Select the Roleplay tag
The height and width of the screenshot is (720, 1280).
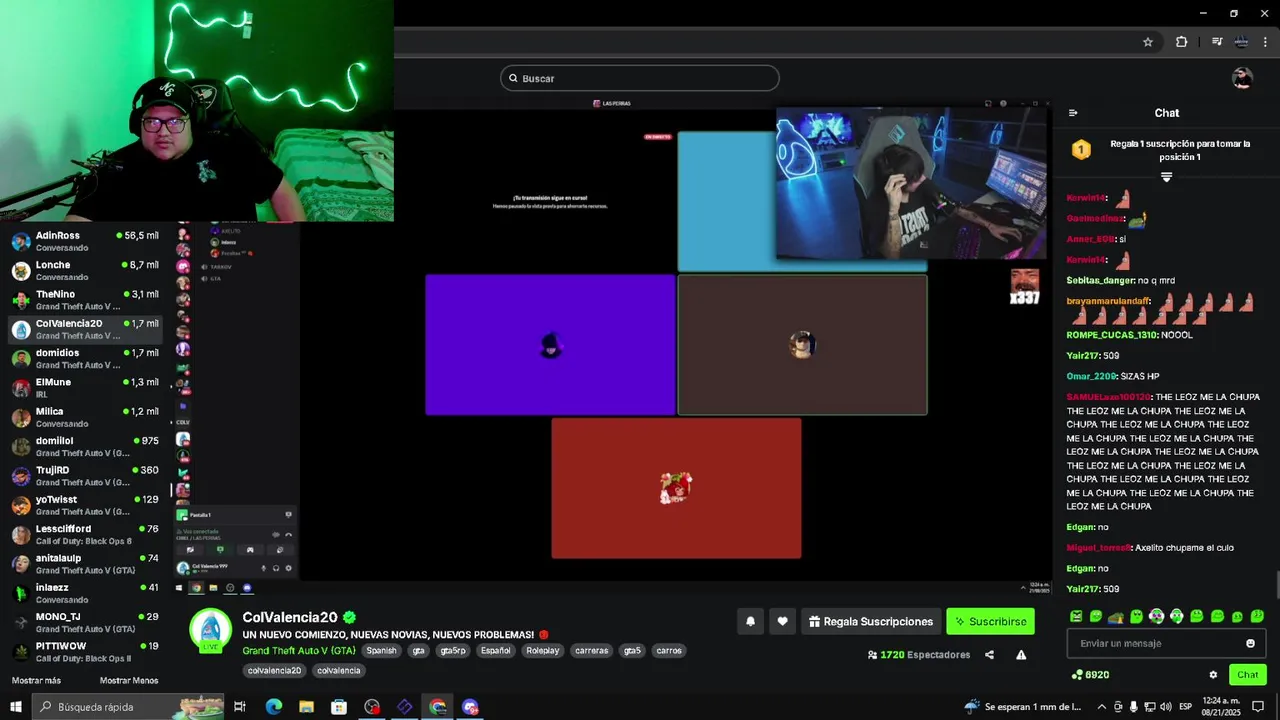543,650
